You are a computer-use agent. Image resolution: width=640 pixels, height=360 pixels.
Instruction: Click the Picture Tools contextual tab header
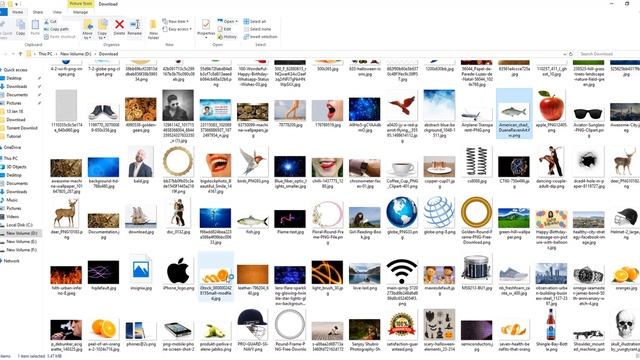click(x=81, y=4)
